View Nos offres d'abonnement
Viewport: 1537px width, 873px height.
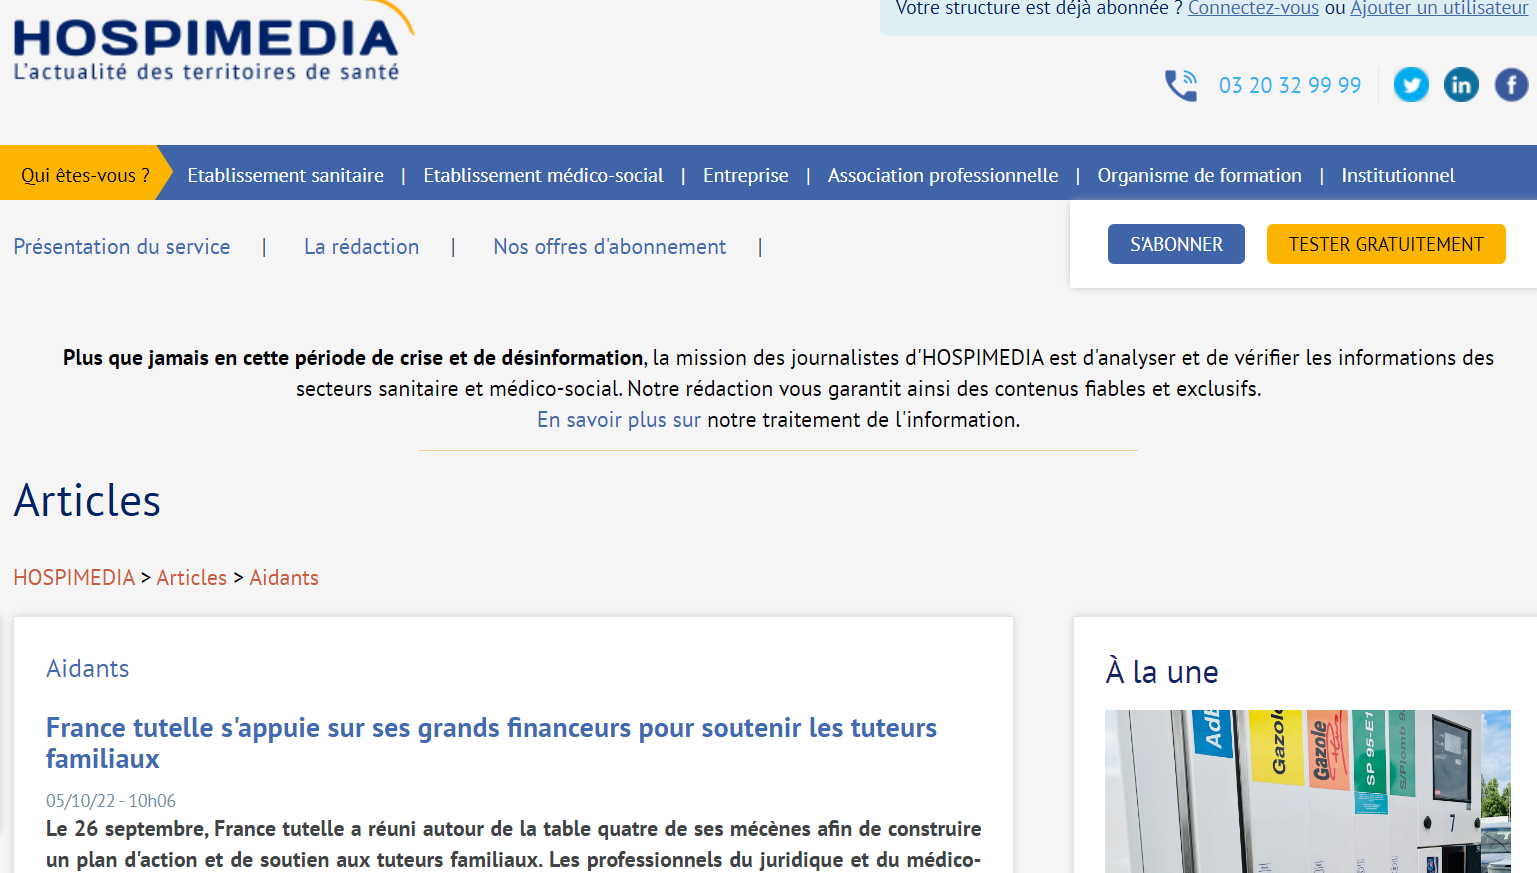pos(609,247)
